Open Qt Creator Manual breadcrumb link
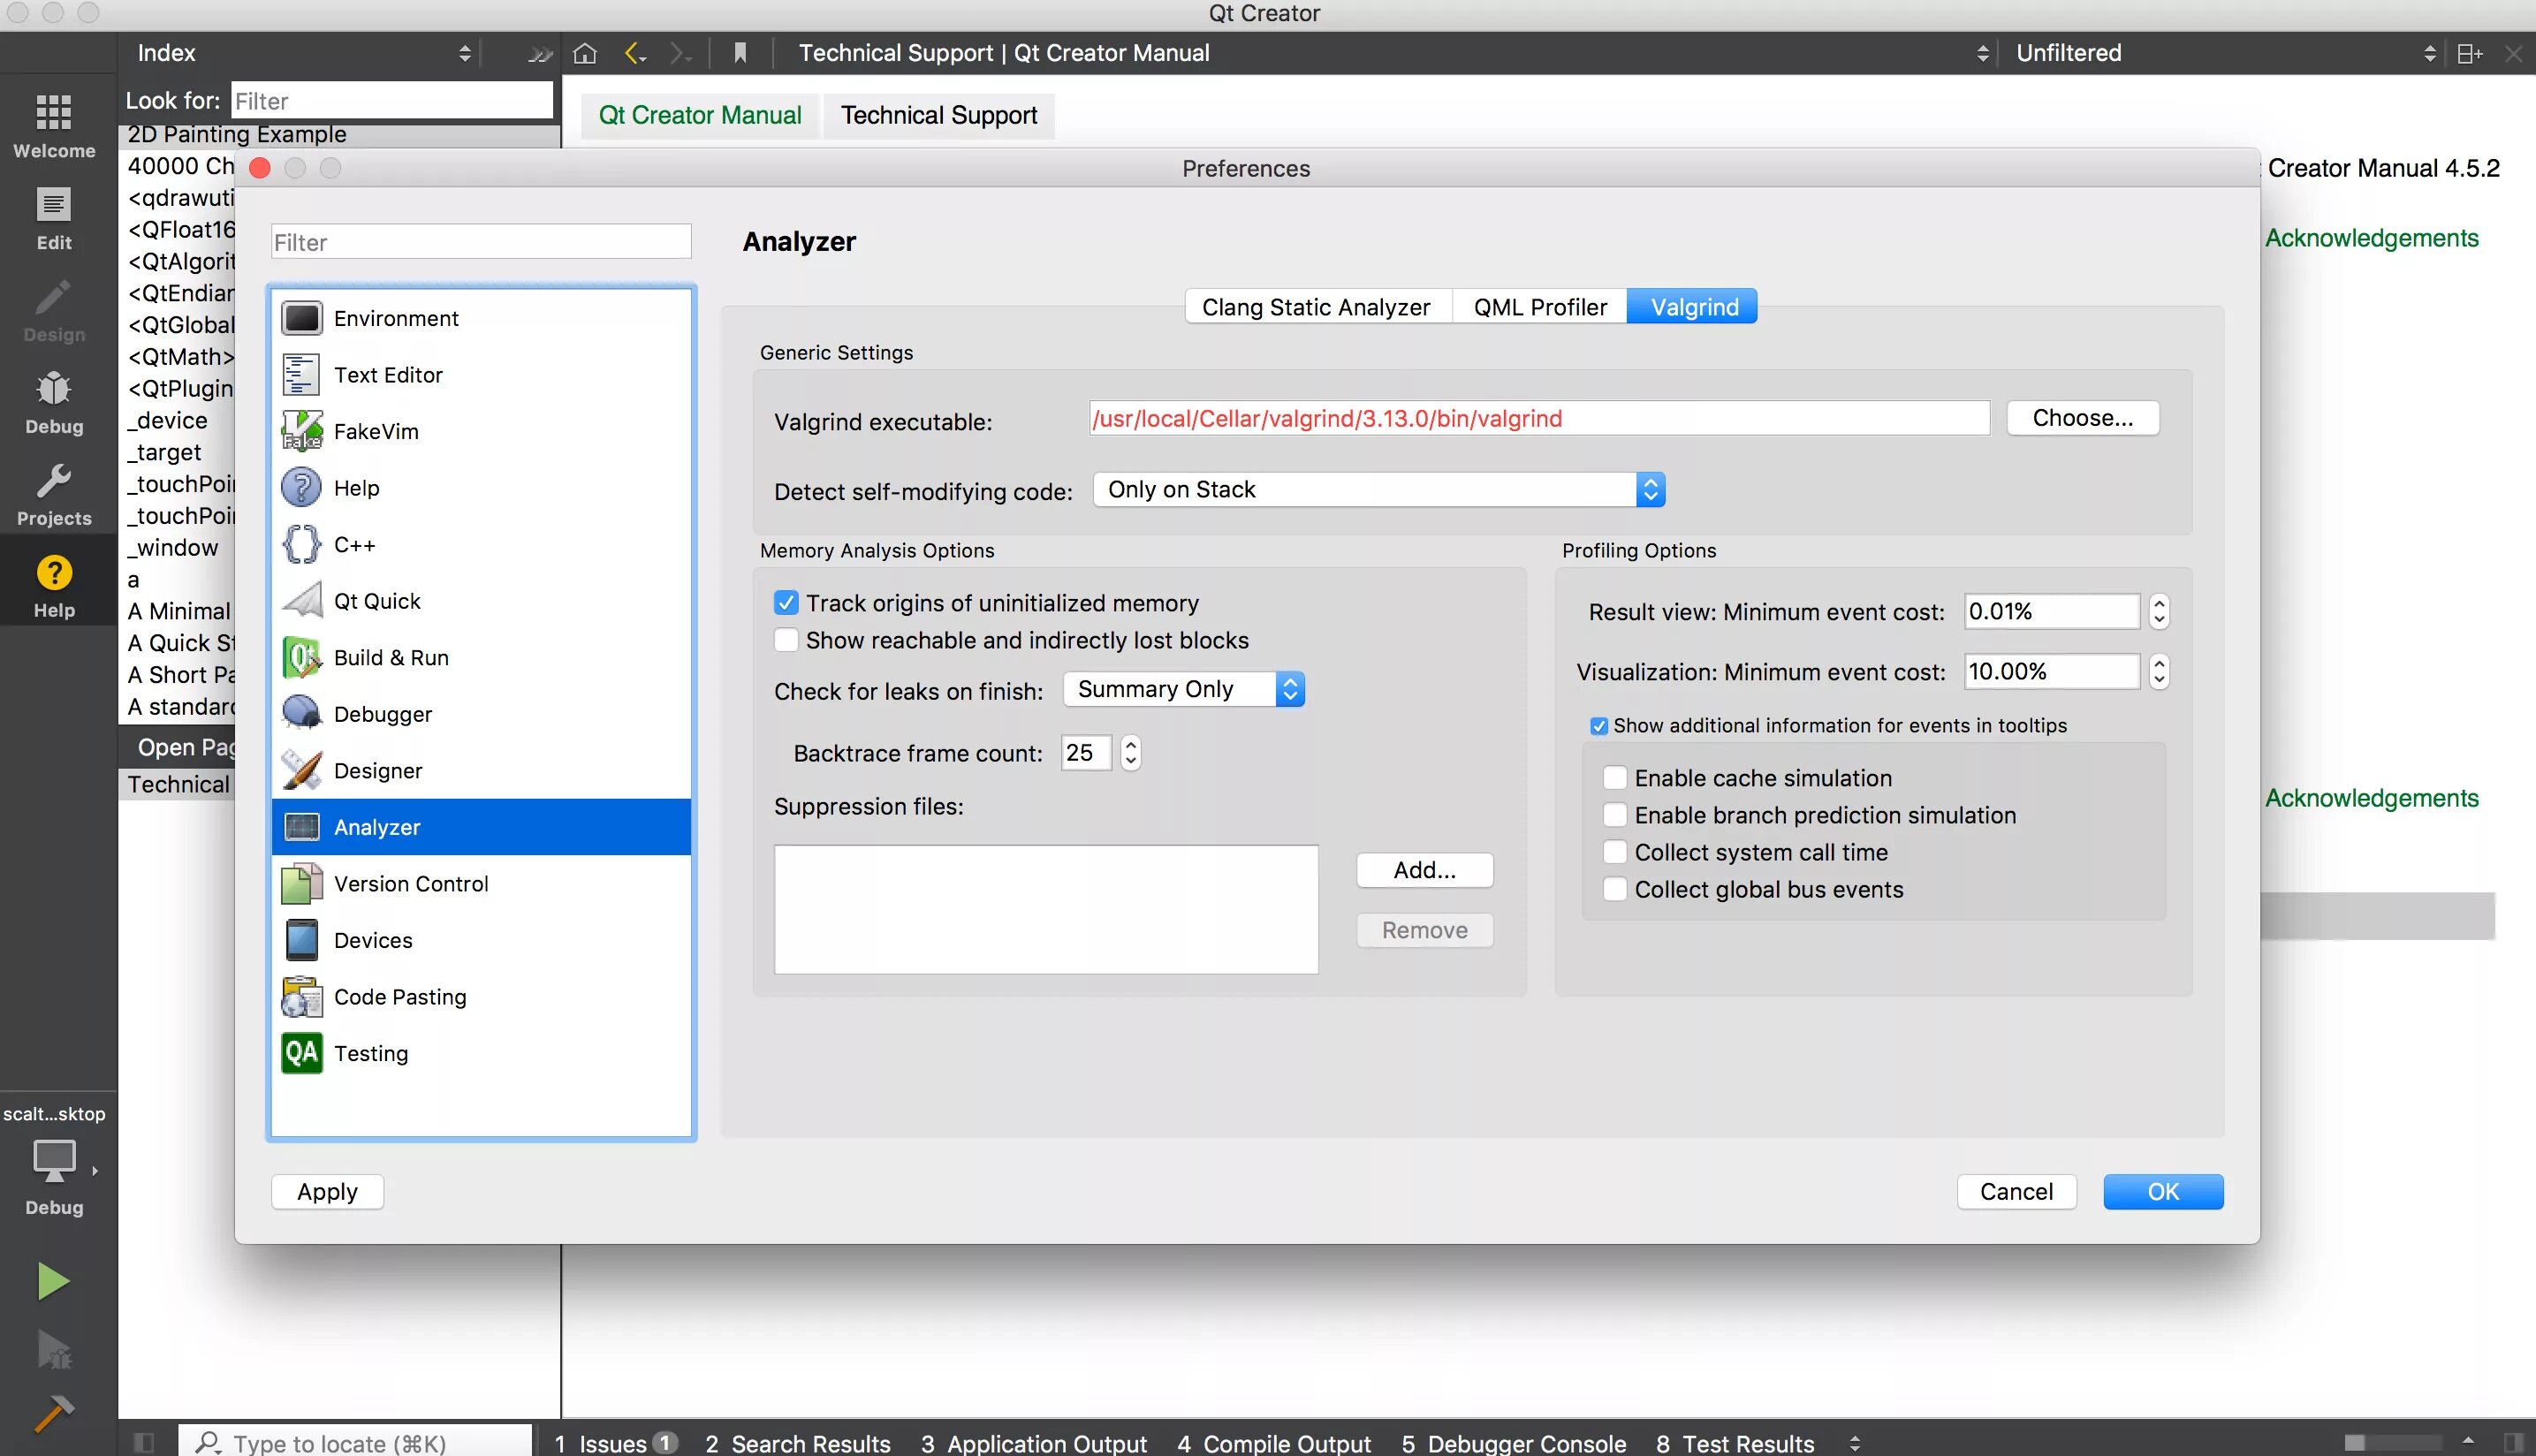2536x1456 pixels. tap(700, 115)
